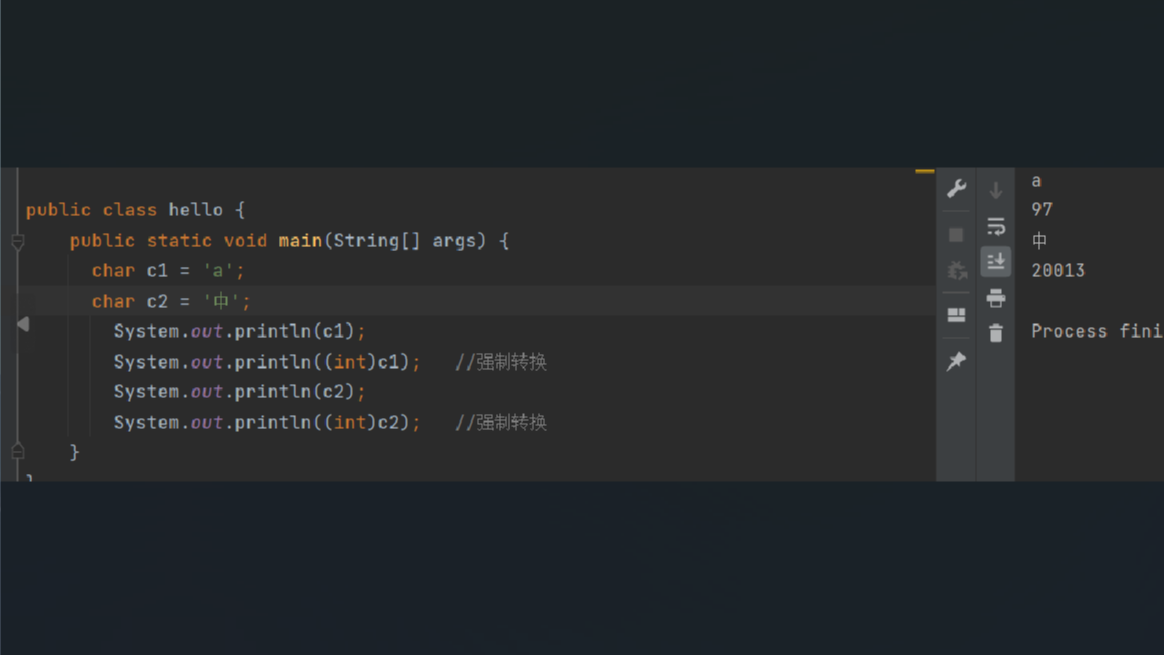Click the yellow warning stripe marker
Viewport: 1164px width, 655px height.
[x=925, y=172]
